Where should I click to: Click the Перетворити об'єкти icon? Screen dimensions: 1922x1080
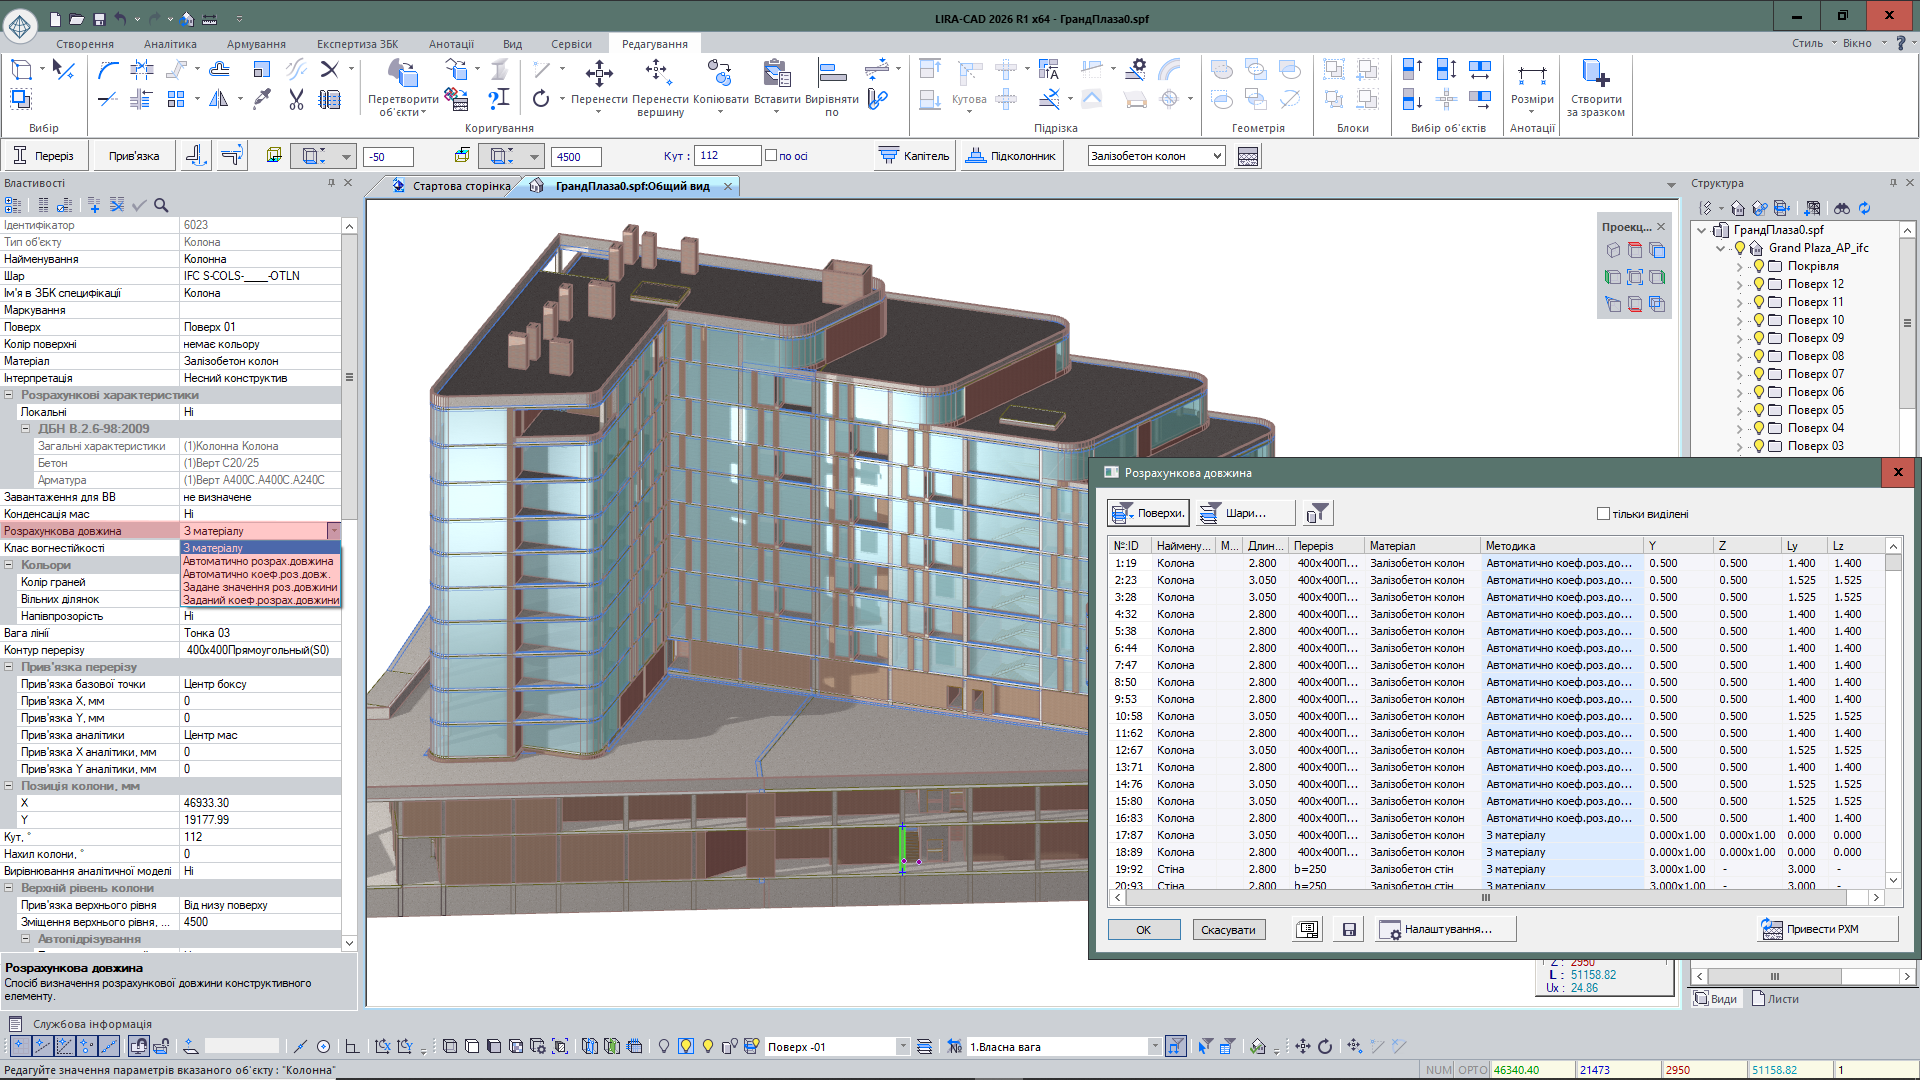coord(403,73)
